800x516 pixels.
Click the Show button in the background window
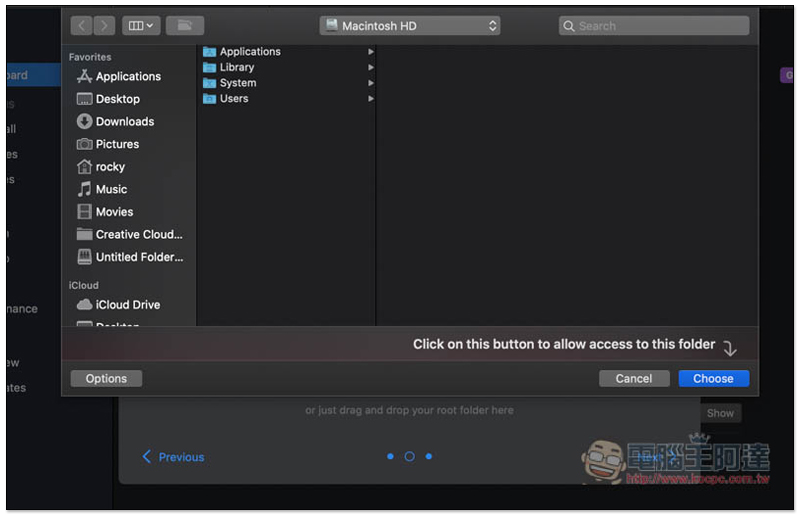click(720, 413)
